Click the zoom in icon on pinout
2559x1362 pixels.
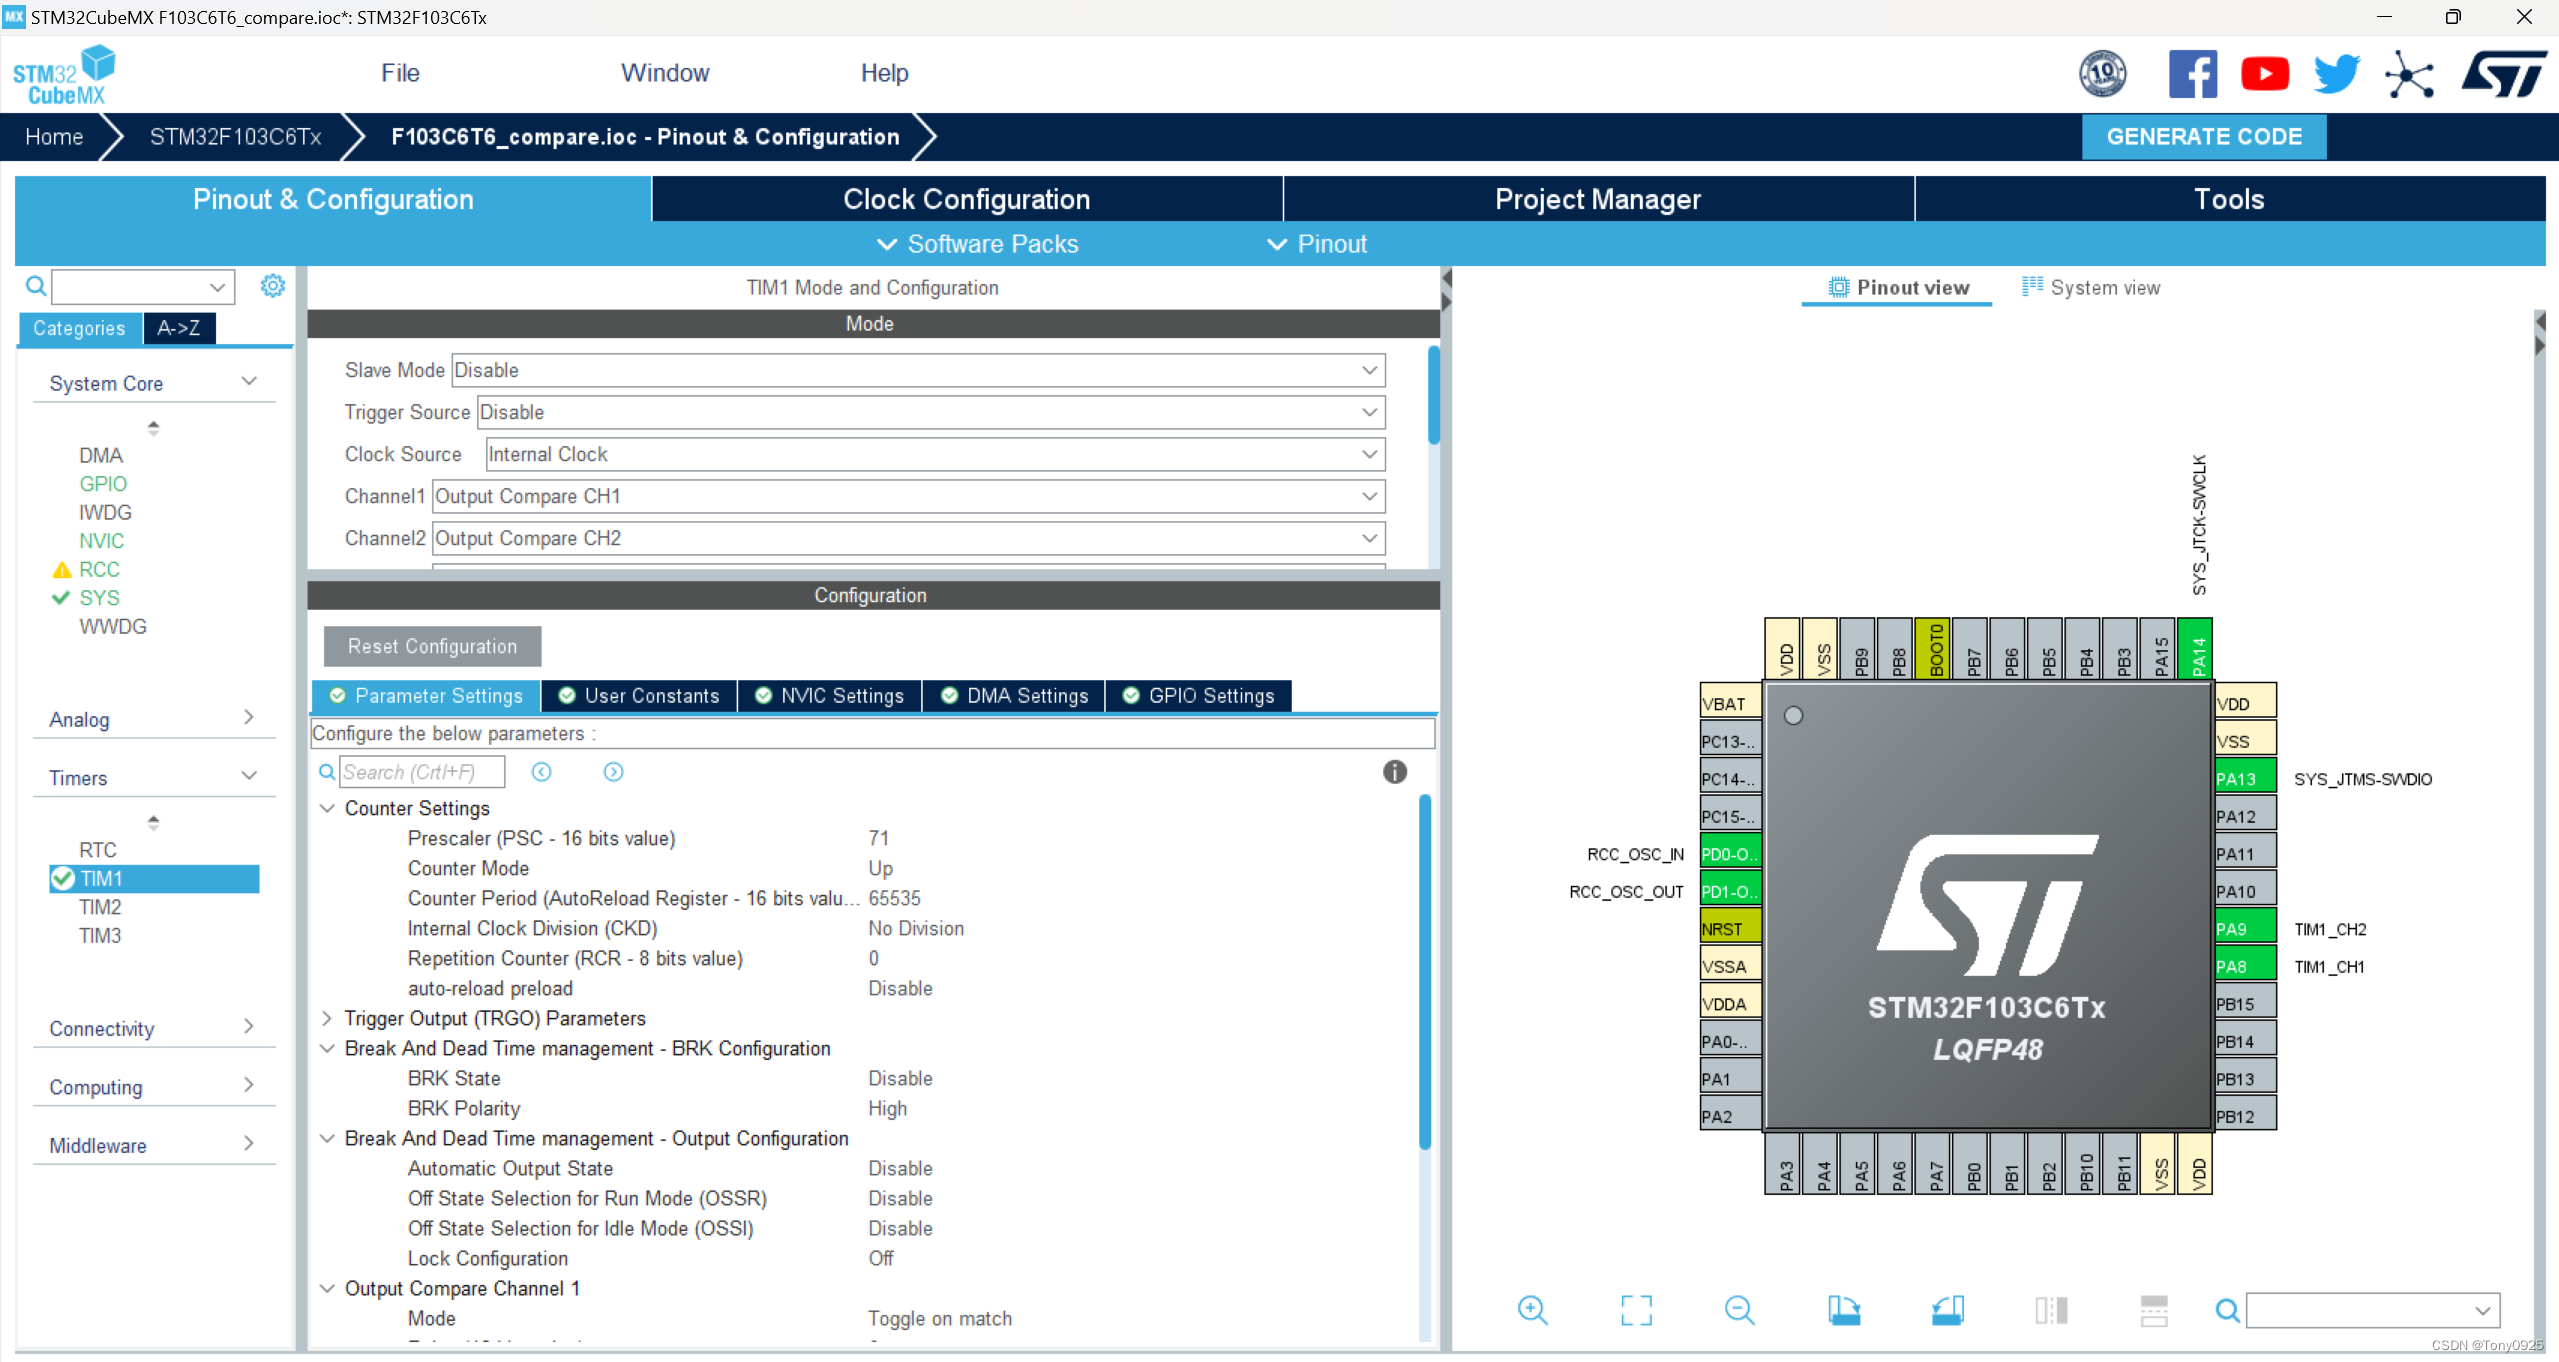click(1530, 1308)
